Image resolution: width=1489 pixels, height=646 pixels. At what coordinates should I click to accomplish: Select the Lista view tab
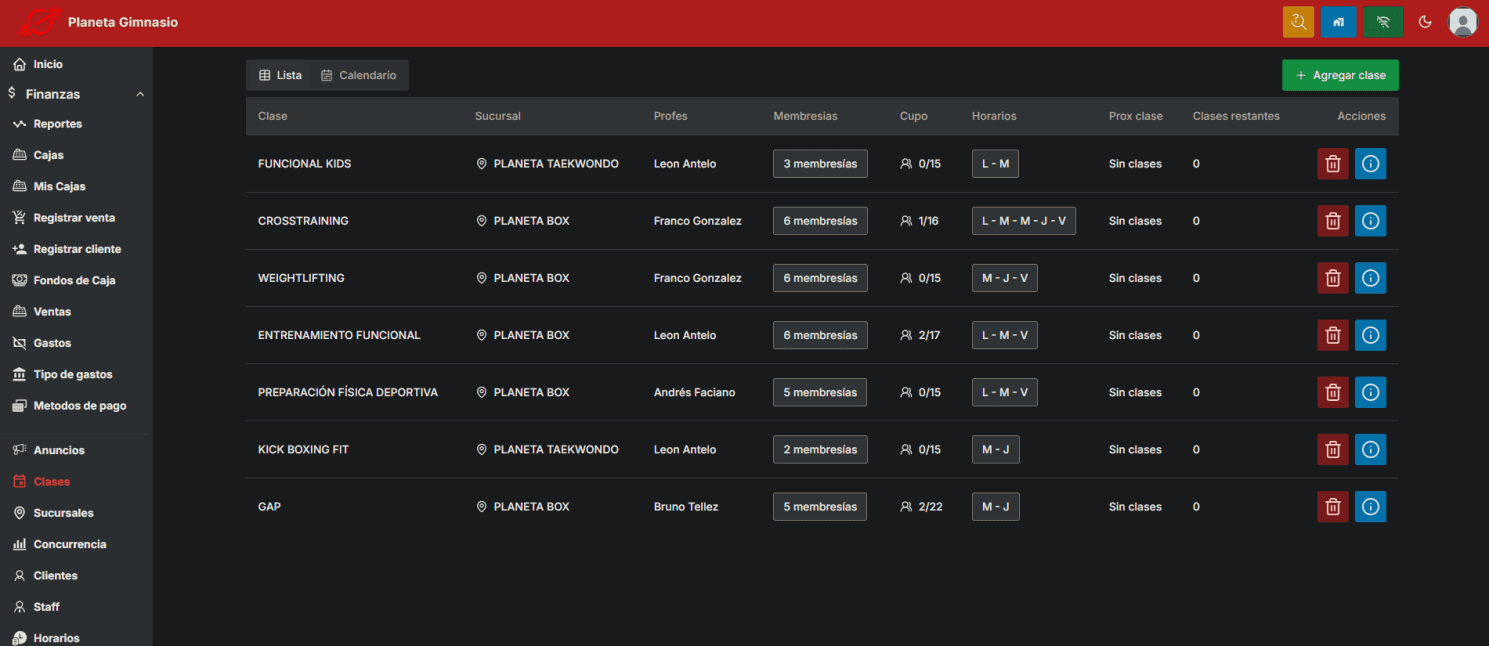280,75
